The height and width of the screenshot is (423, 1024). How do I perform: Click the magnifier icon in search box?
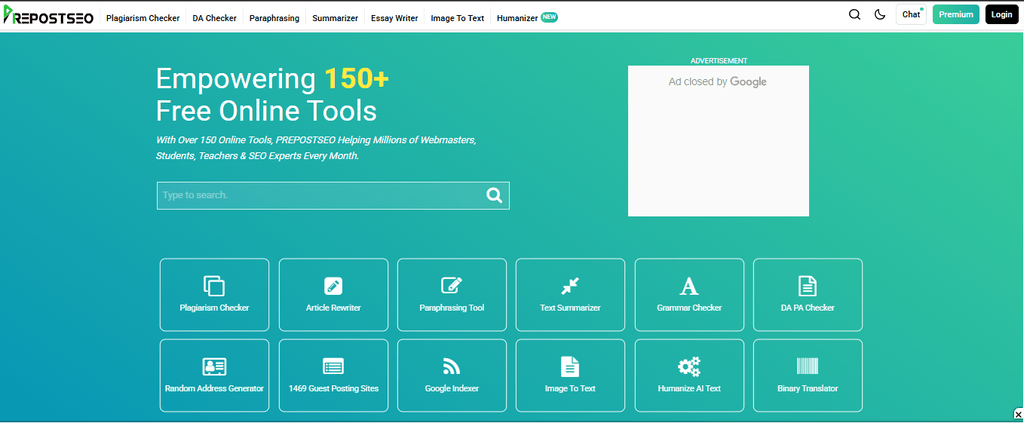tap(494, 195)
